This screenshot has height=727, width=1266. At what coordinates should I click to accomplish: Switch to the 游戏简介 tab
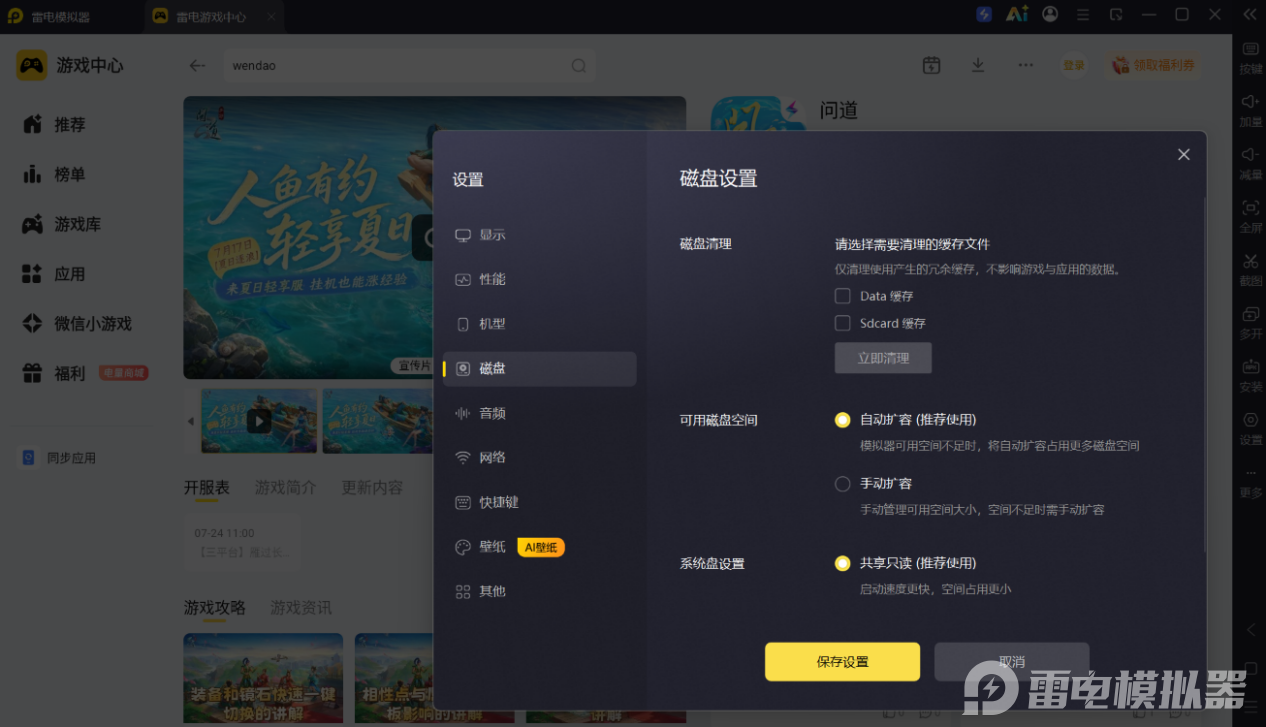[285, 488]
